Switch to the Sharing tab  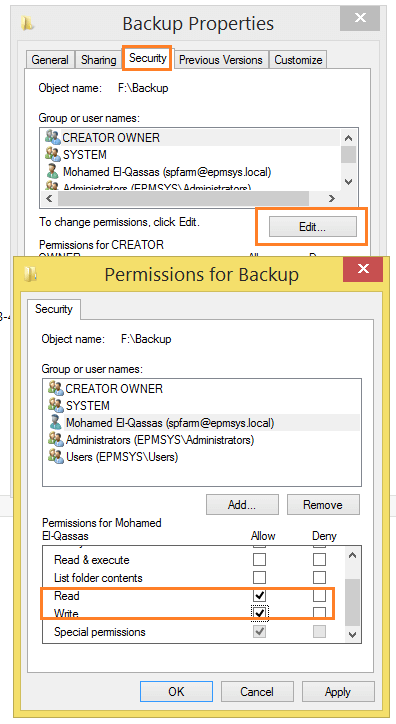coord(98,60)
